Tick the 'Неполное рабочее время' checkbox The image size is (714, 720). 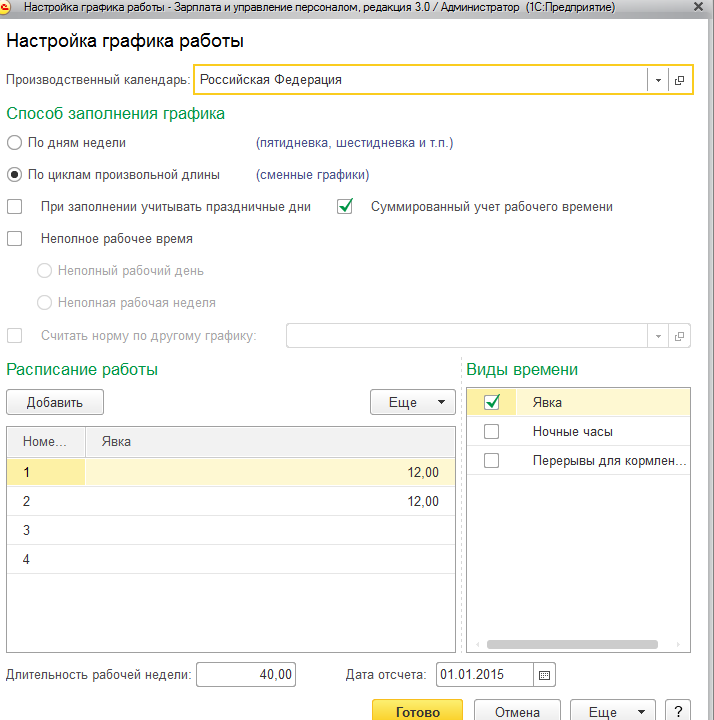[x=14, y=239]
